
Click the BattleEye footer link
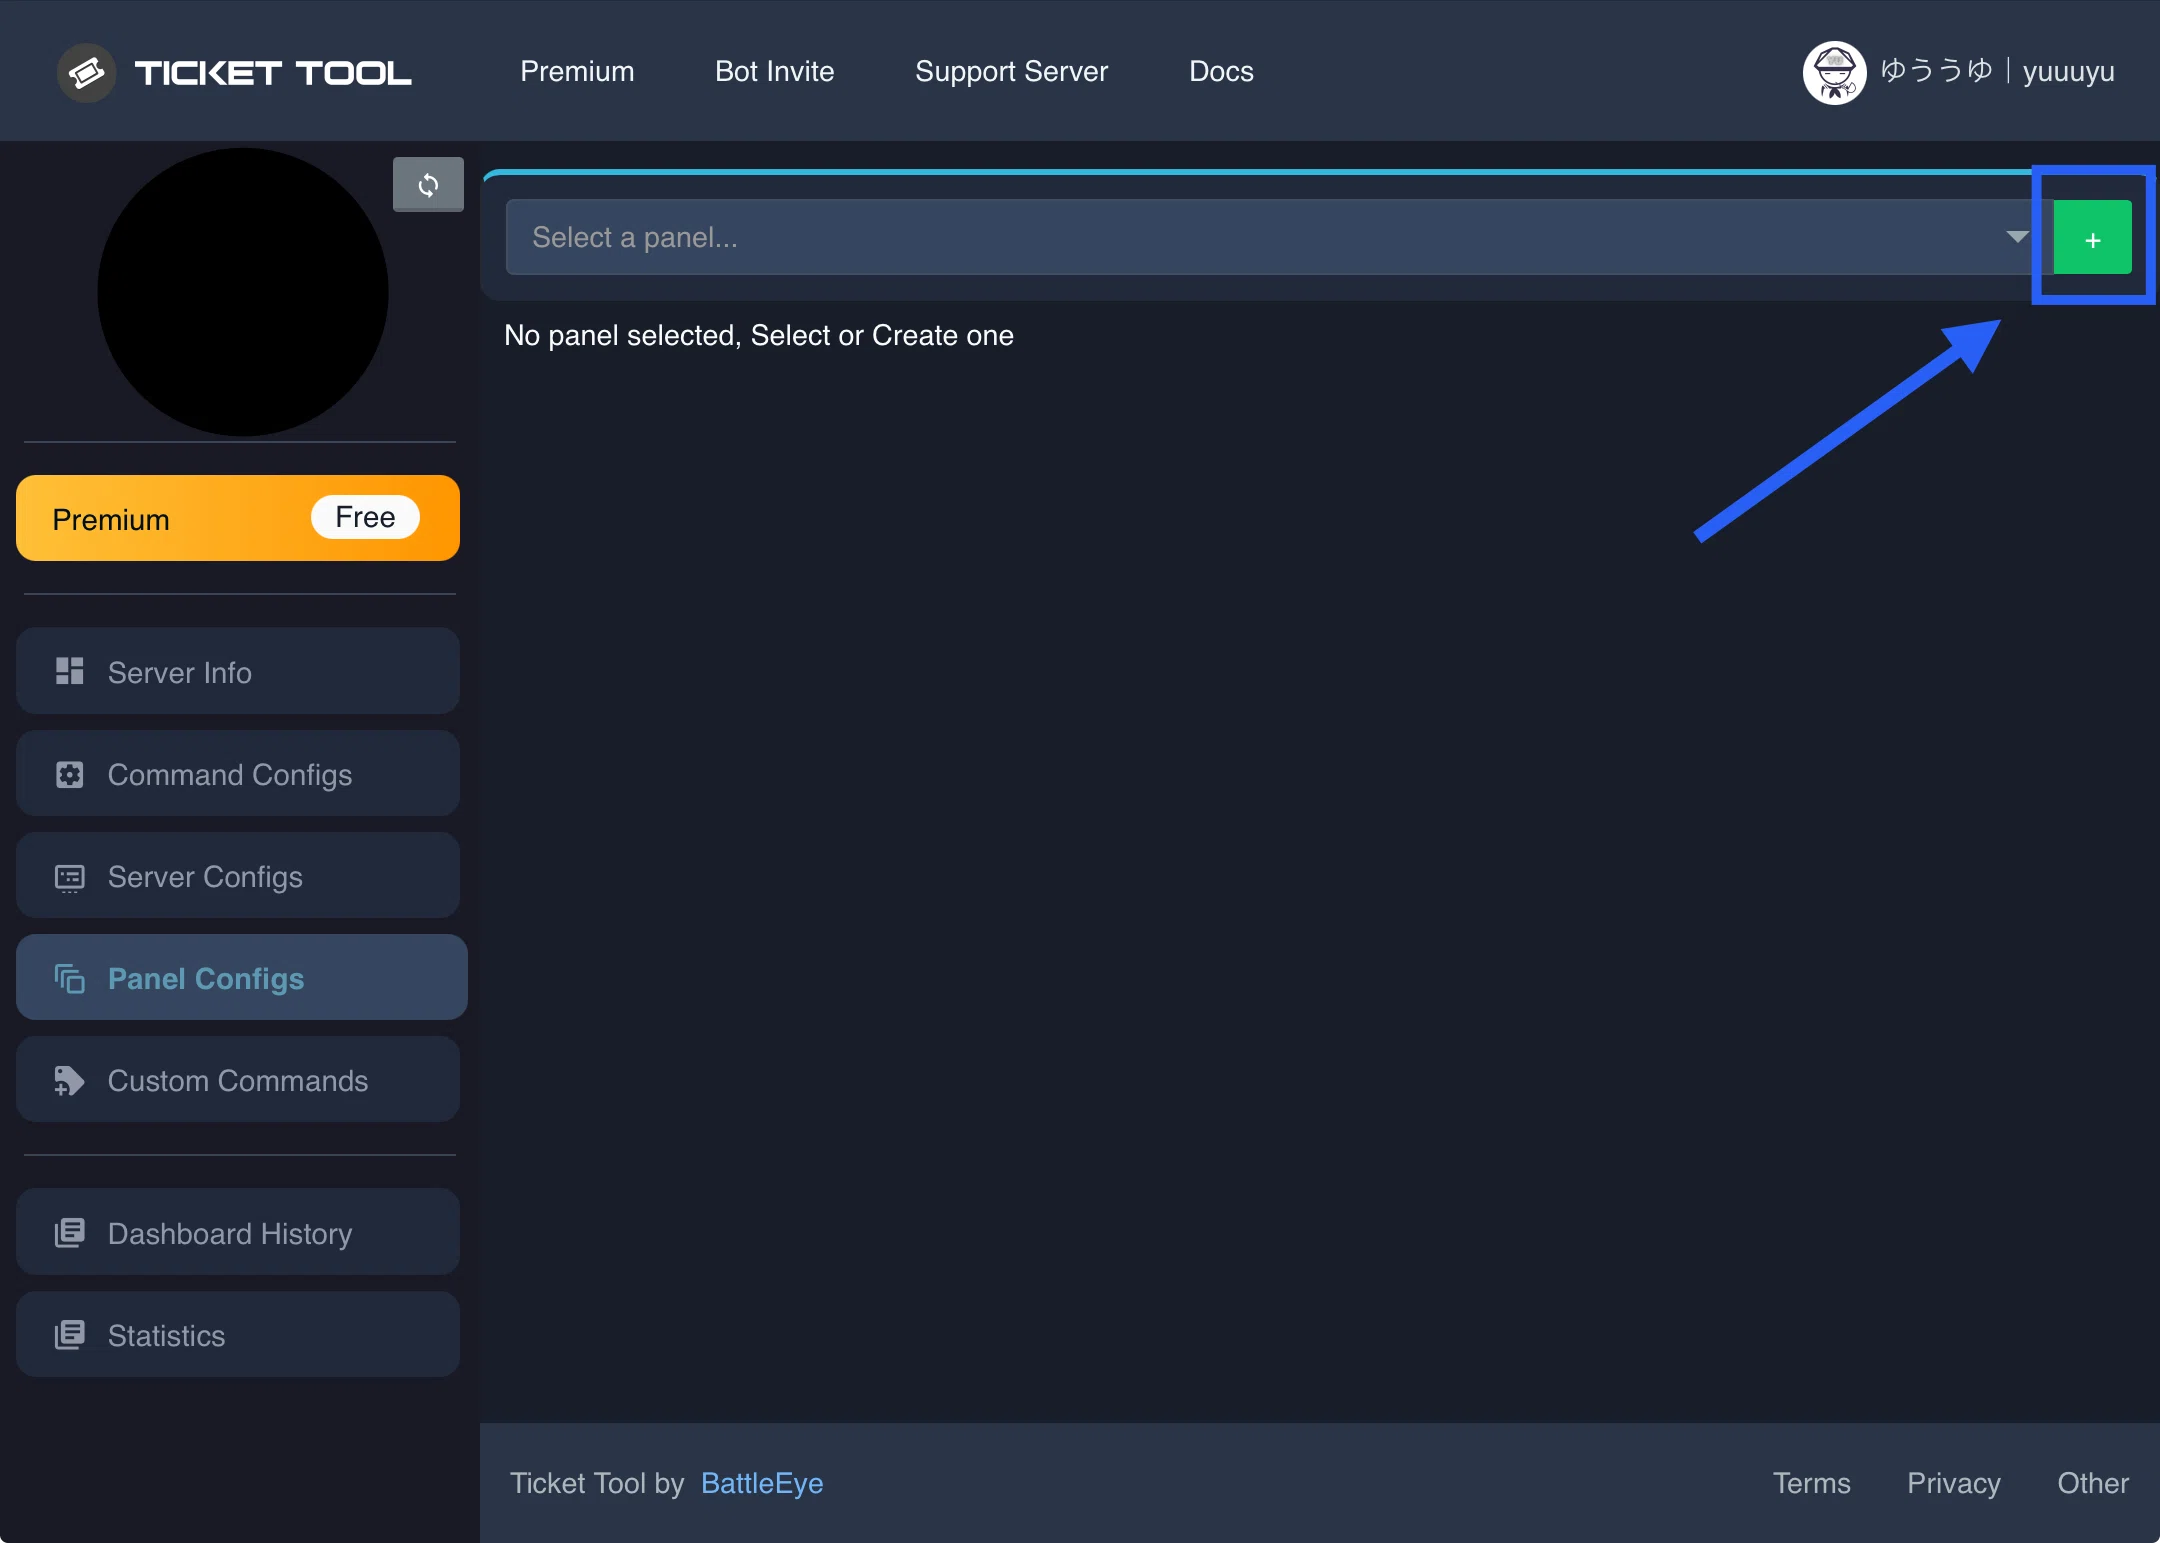762,1483
